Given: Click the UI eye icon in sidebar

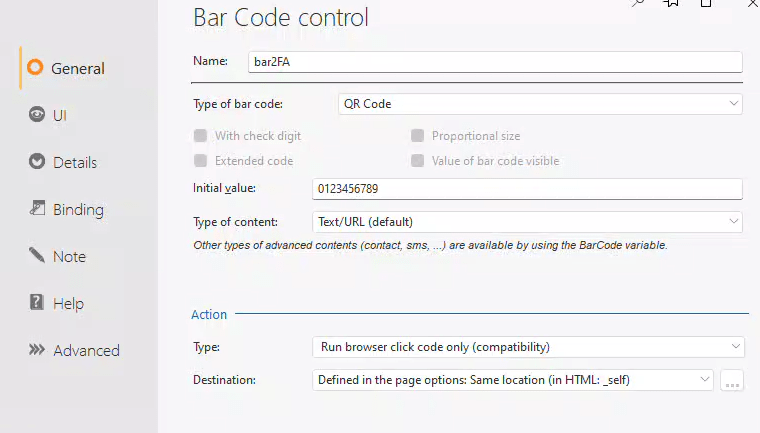Looking at the screenshot, I should coord(36,115).
